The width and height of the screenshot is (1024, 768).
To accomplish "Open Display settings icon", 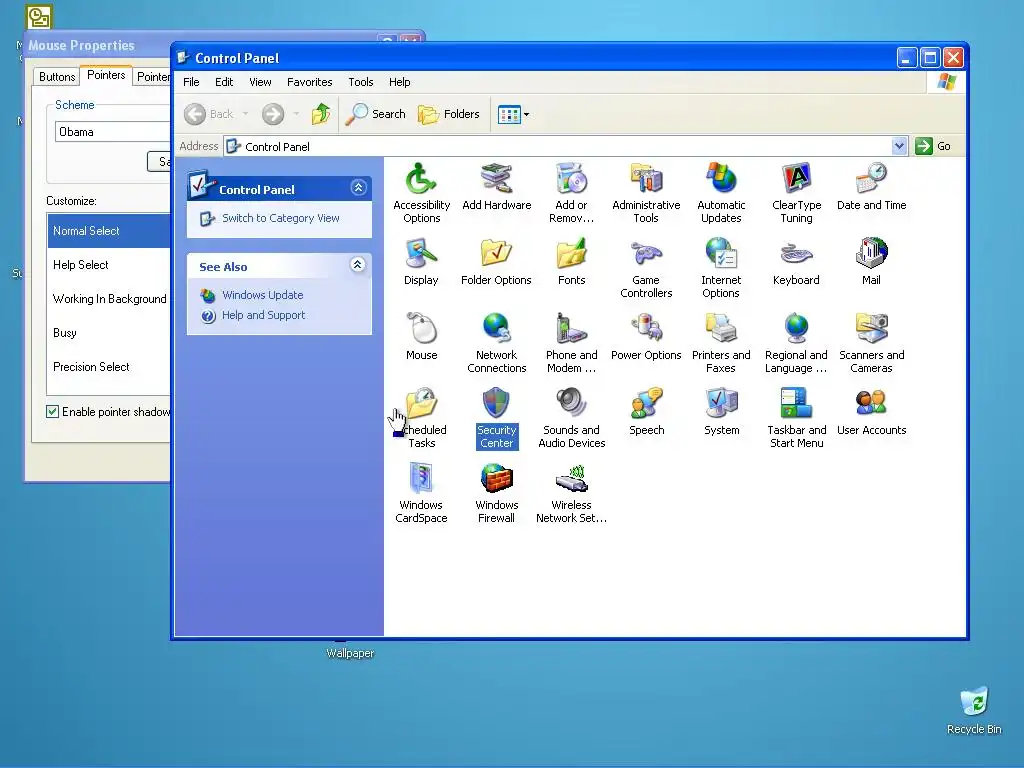I will tap(421, 262).
